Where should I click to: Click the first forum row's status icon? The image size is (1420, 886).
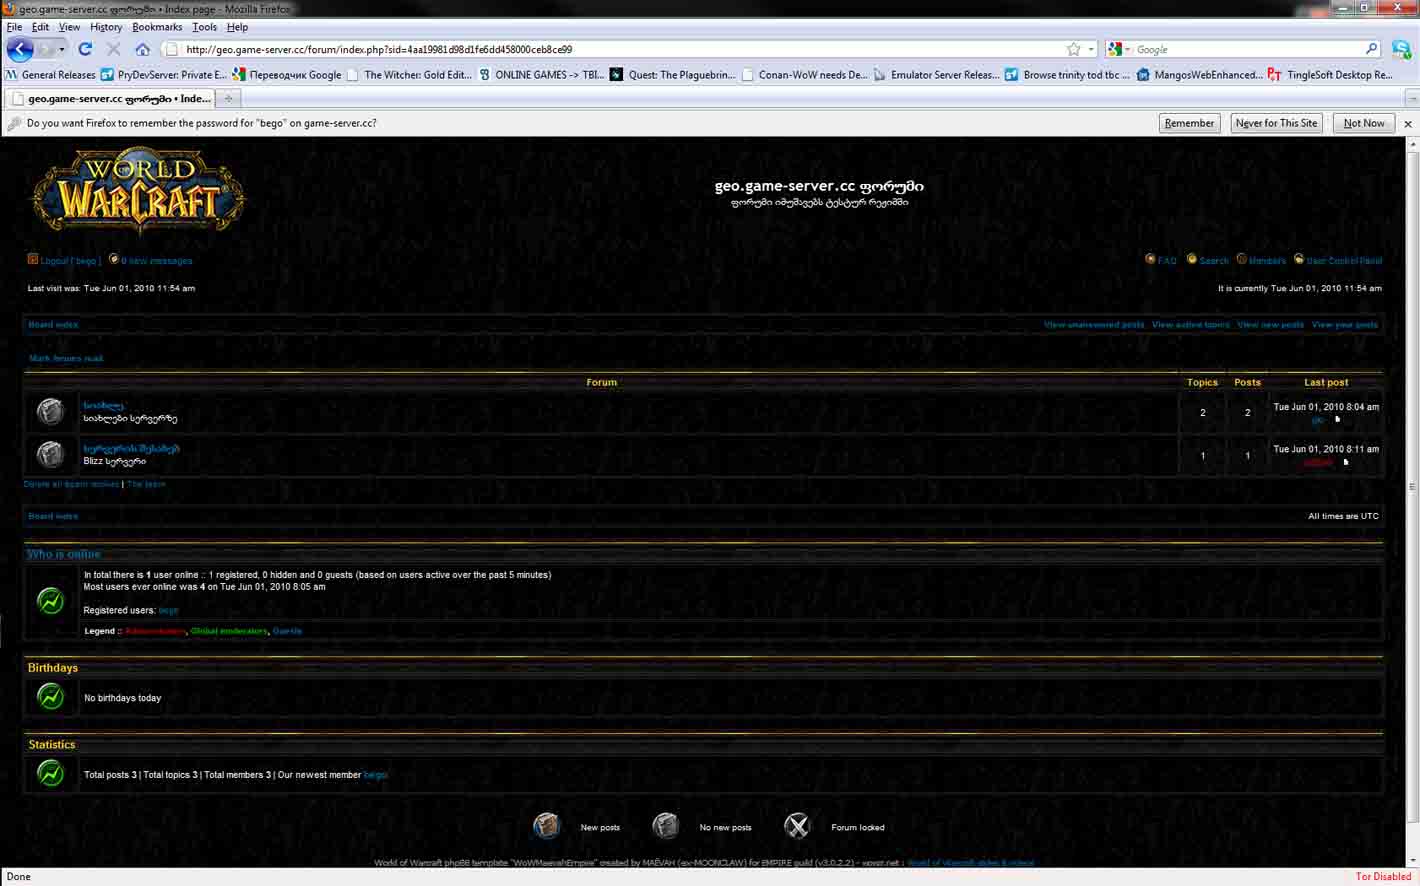click(50, 412)
